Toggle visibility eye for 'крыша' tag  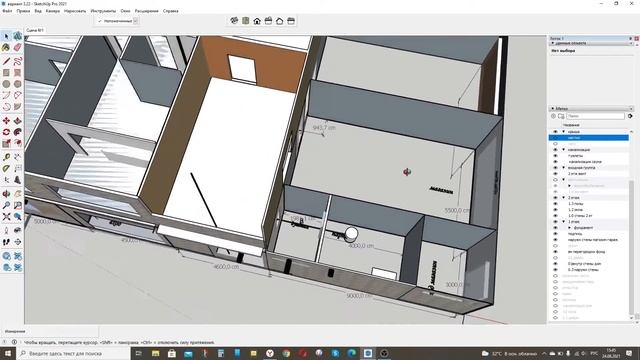555,132
